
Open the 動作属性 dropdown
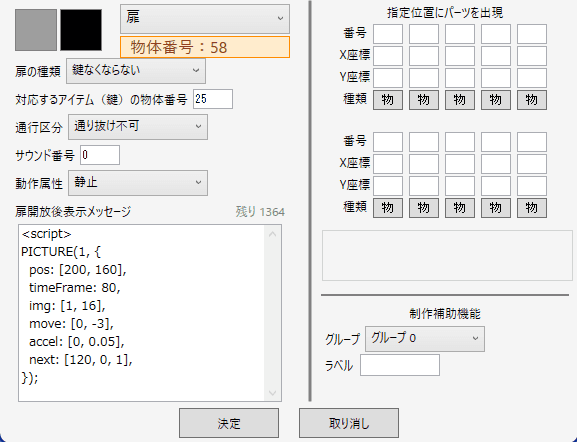138,183
